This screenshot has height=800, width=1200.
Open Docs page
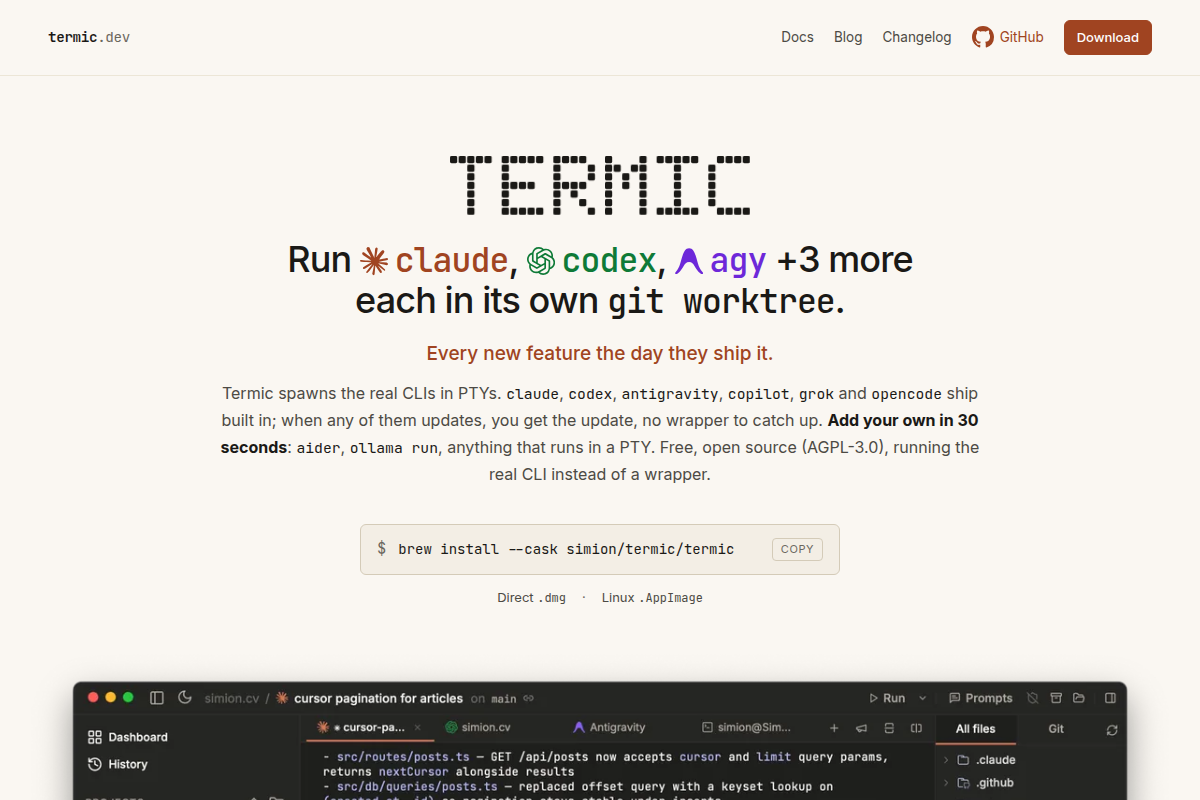tap(797, 37)
